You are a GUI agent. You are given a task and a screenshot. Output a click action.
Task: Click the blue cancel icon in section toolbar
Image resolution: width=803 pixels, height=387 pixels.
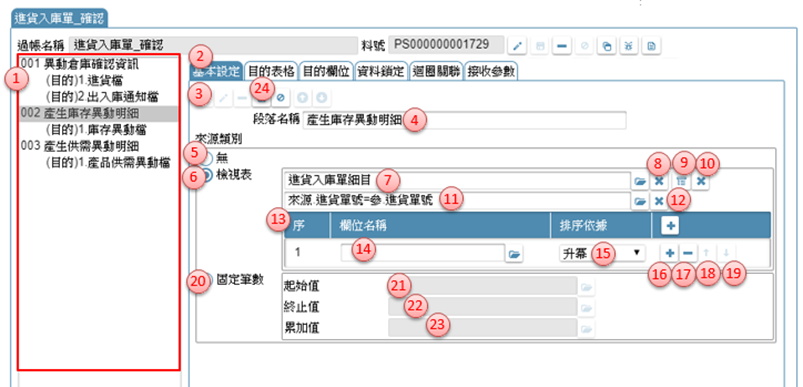(280, 97)
